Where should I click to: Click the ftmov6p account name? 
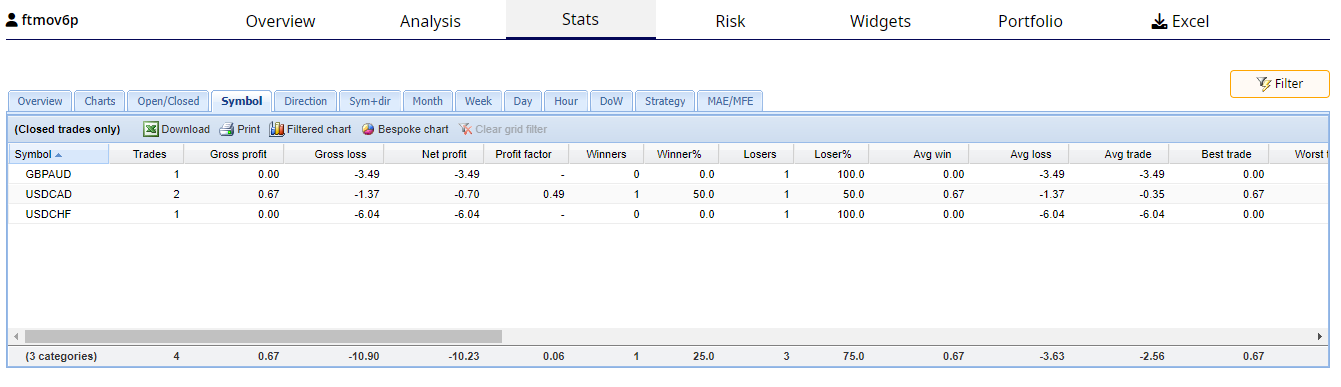tap(51, 19)
